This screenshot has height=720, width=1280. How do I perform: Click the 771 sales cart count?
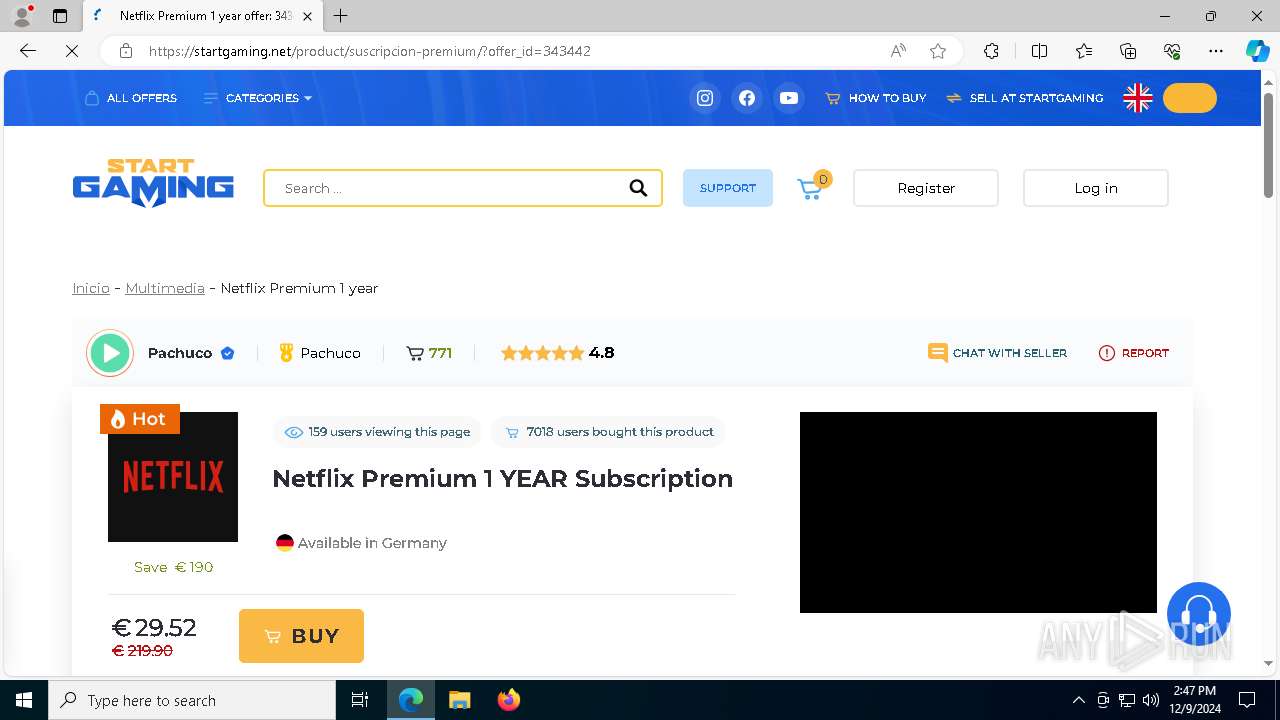pos(429,353)
